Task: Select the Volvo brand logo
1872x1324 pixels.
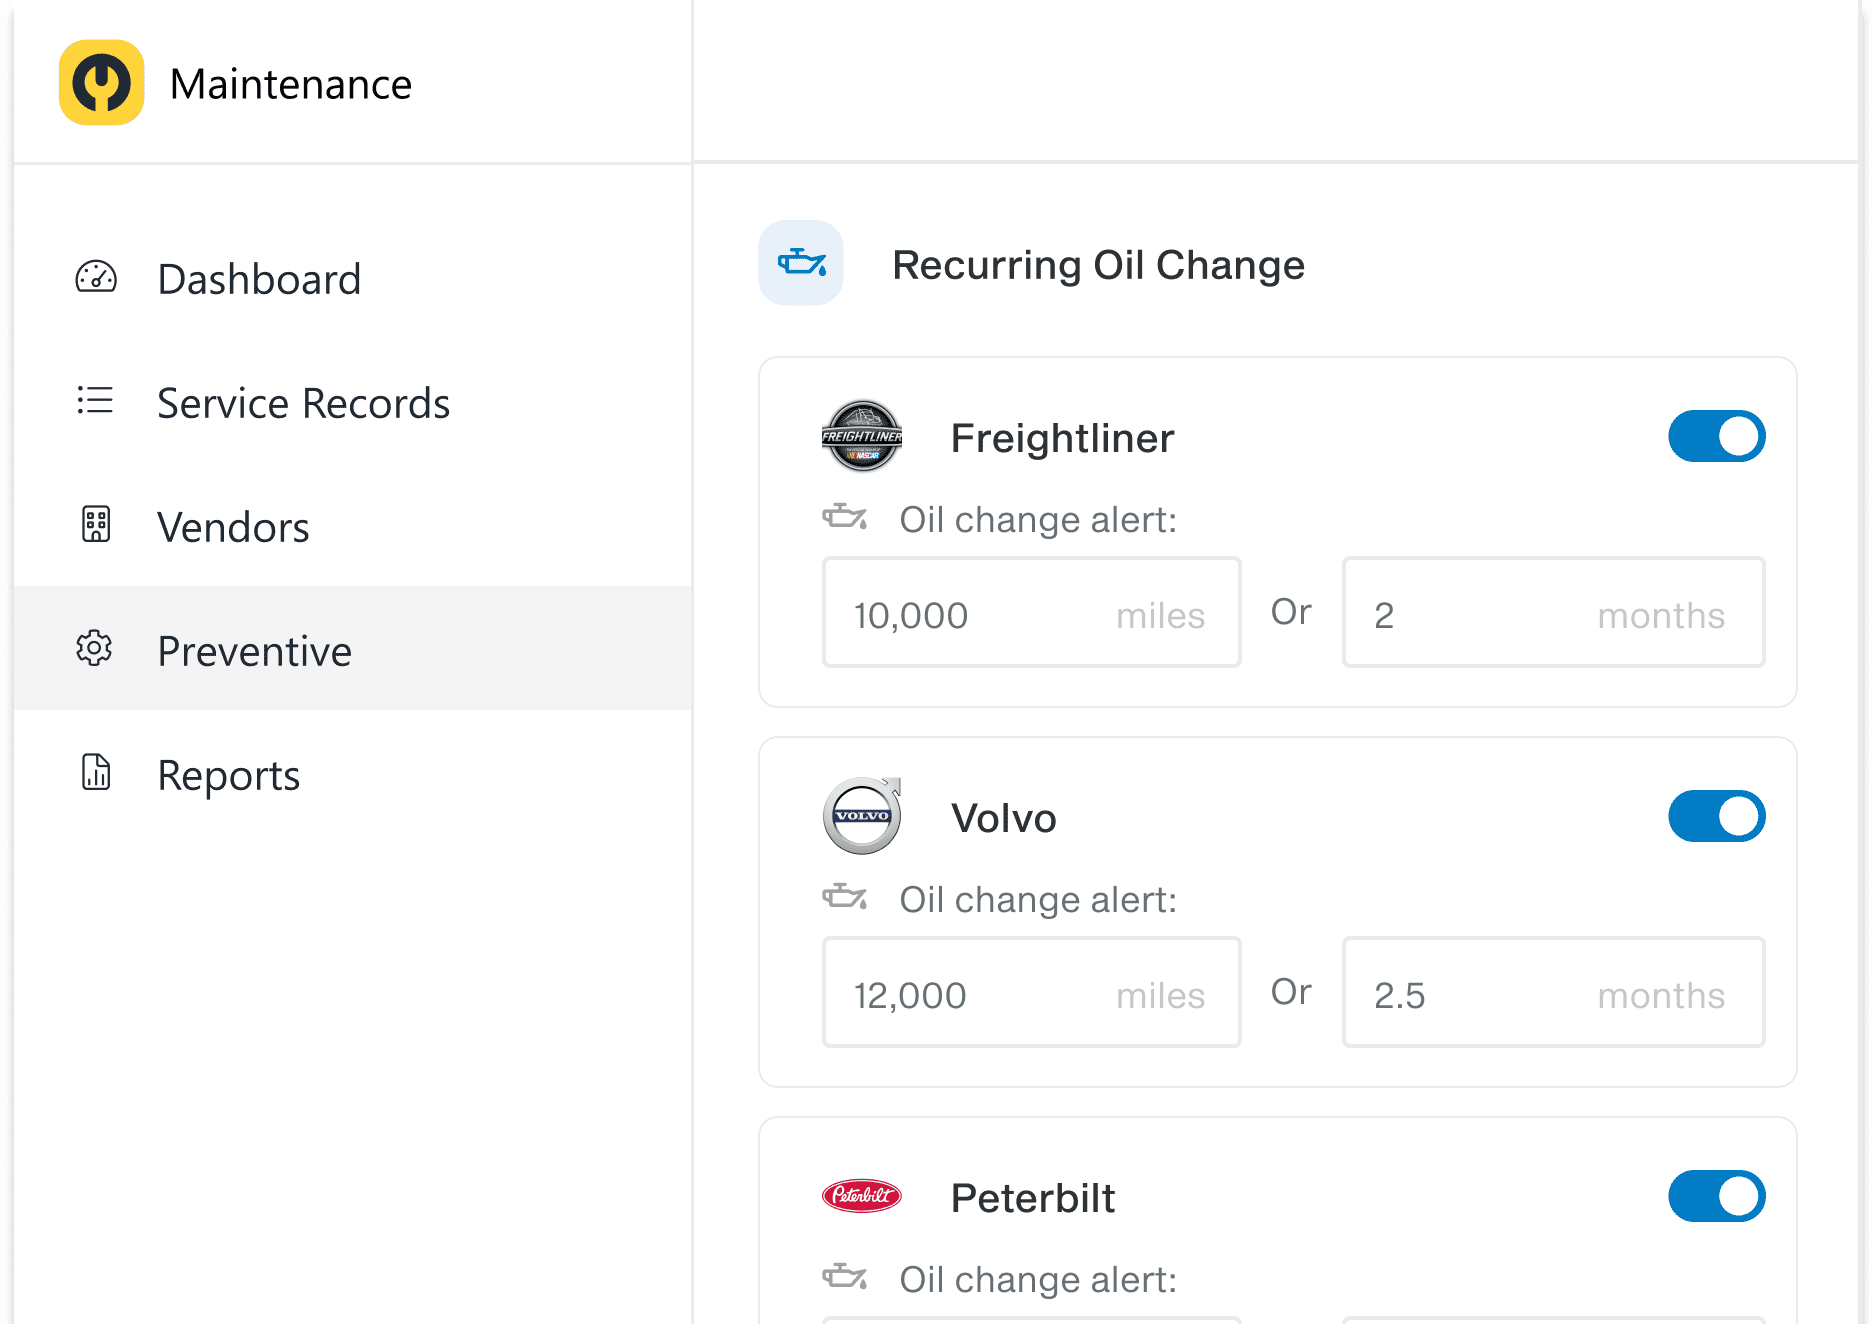Action: (861, 816)
